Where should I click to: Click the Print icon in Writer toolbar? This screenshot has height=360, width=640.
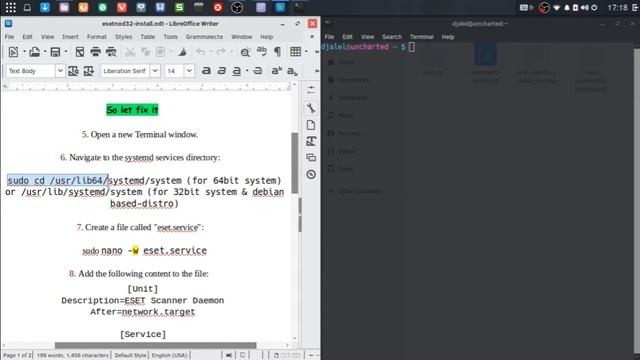point(96,52)
